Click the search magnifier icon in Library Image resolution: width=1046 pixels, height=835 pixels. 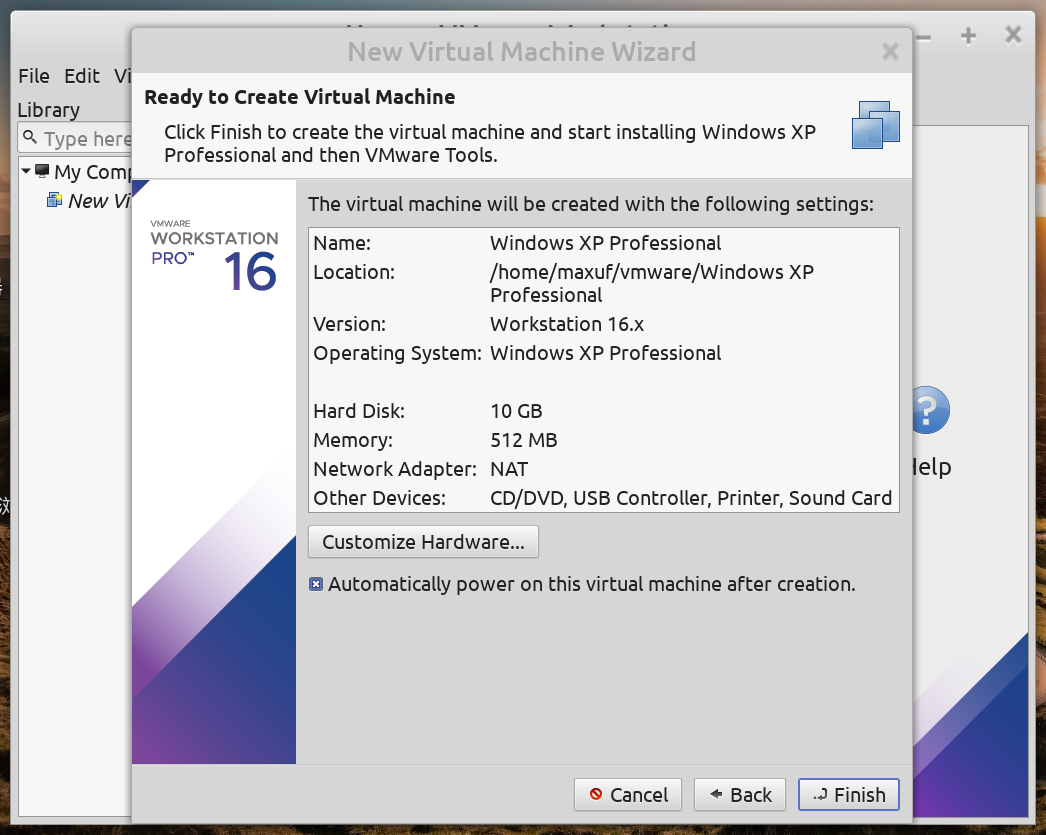coord(29,137)
